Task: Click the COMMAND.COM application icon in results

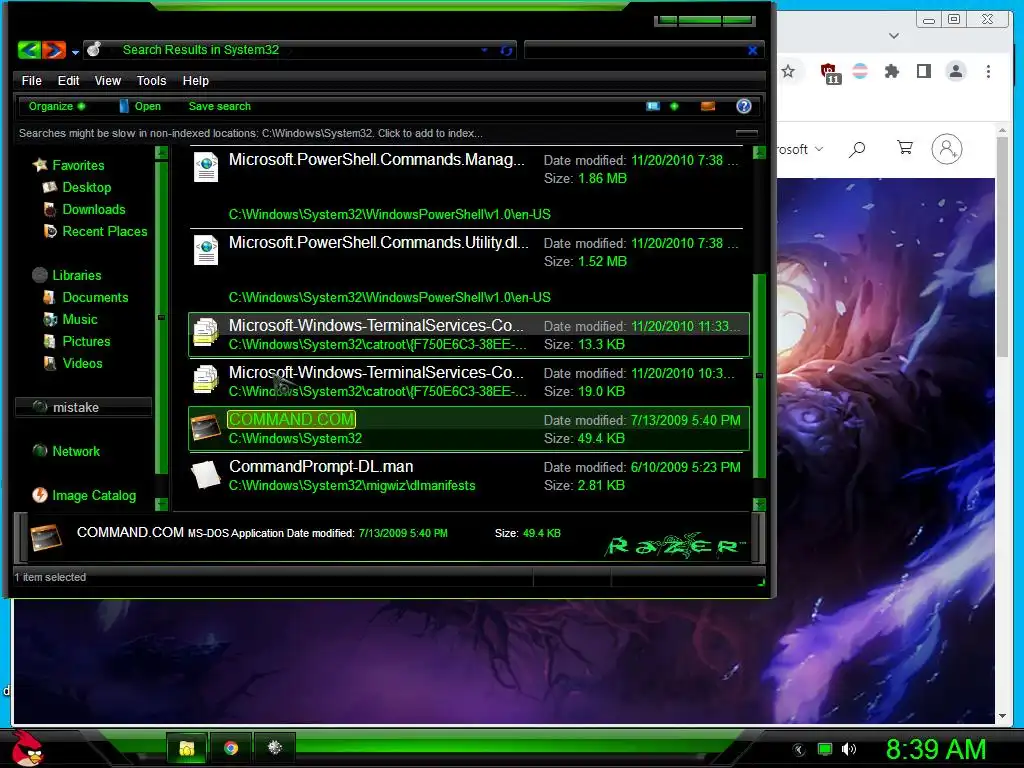Action: point(206,428)
